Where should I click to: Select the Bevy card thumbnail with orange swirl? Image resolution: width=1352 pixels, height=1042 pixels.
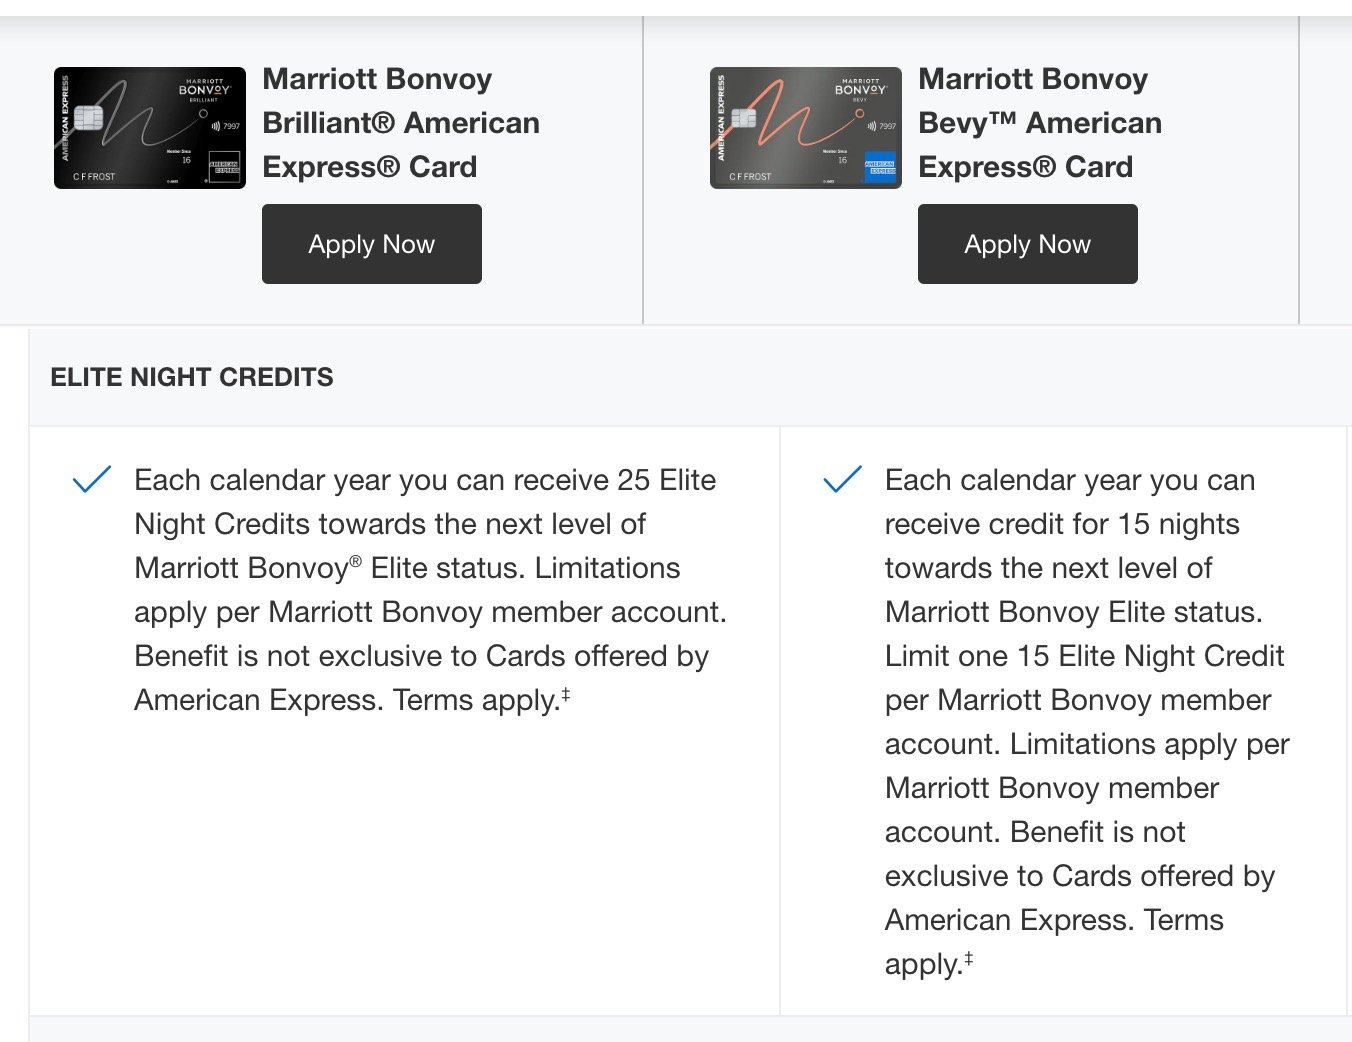click(806, 128)
